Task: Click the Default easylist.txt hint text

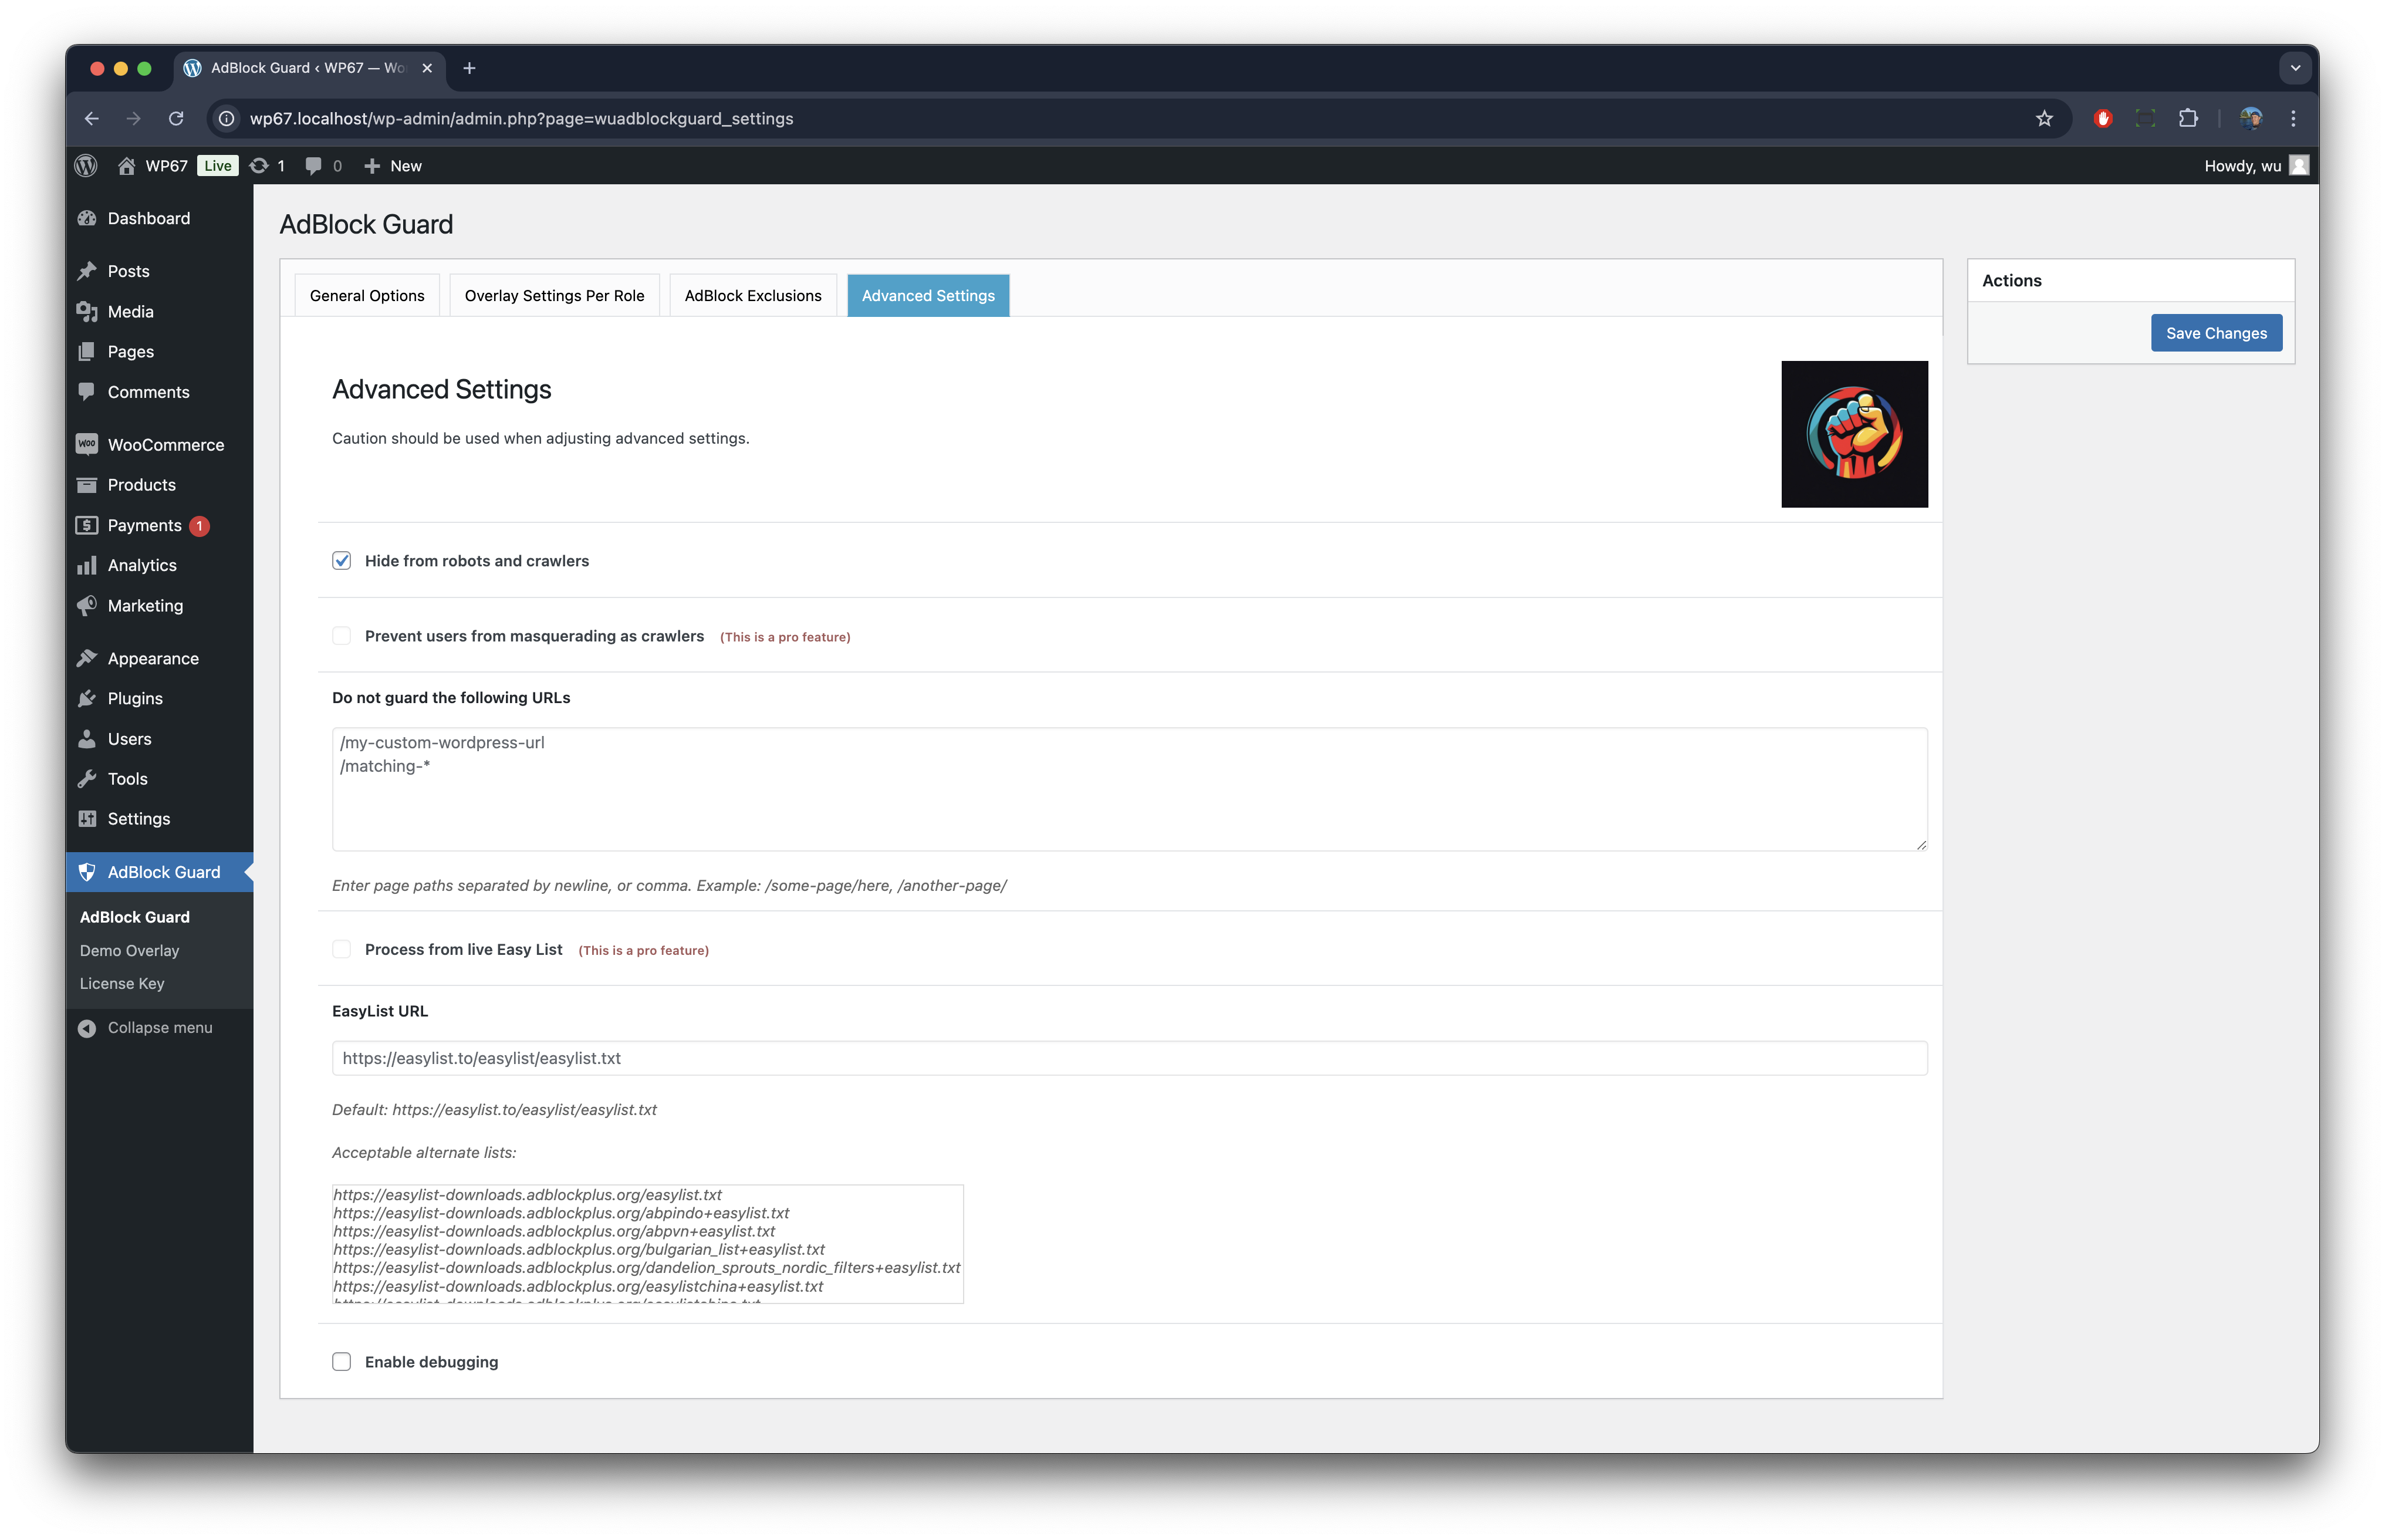Action: (494, 1109)
